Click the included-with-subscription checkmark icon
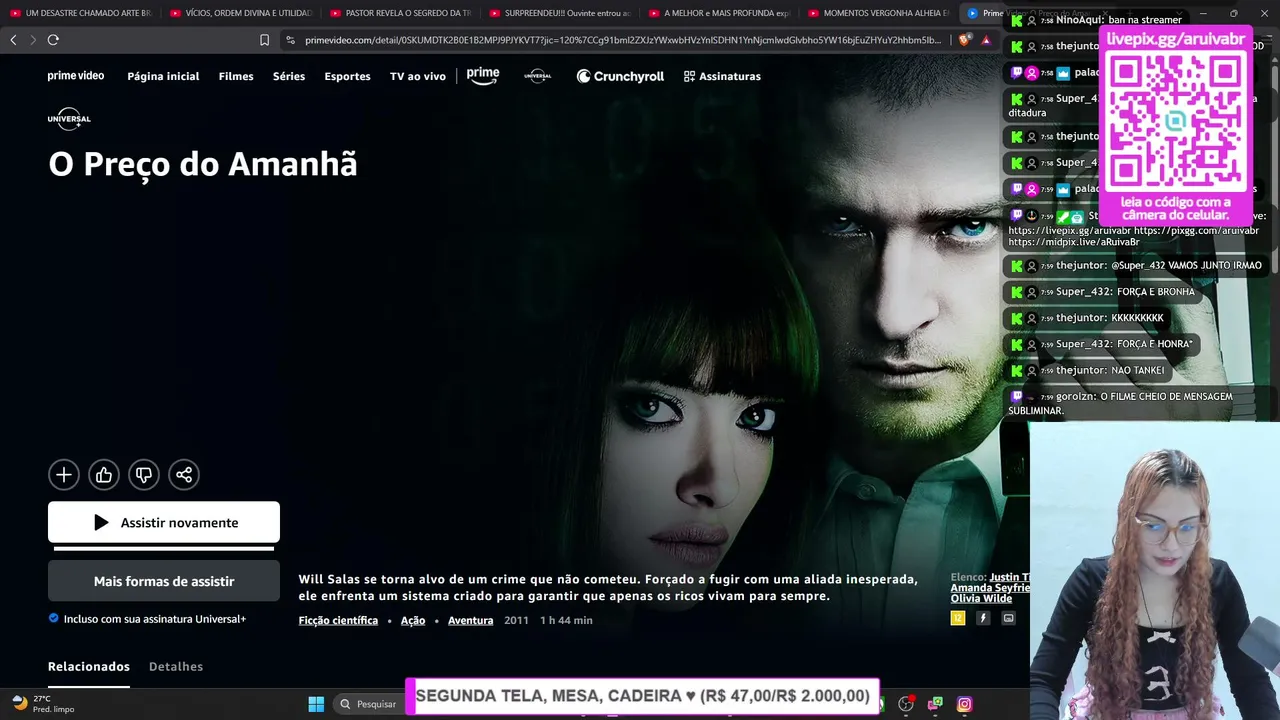This screenshot has height=720, width=1280. pyautogui.click(x=54, y=618)
